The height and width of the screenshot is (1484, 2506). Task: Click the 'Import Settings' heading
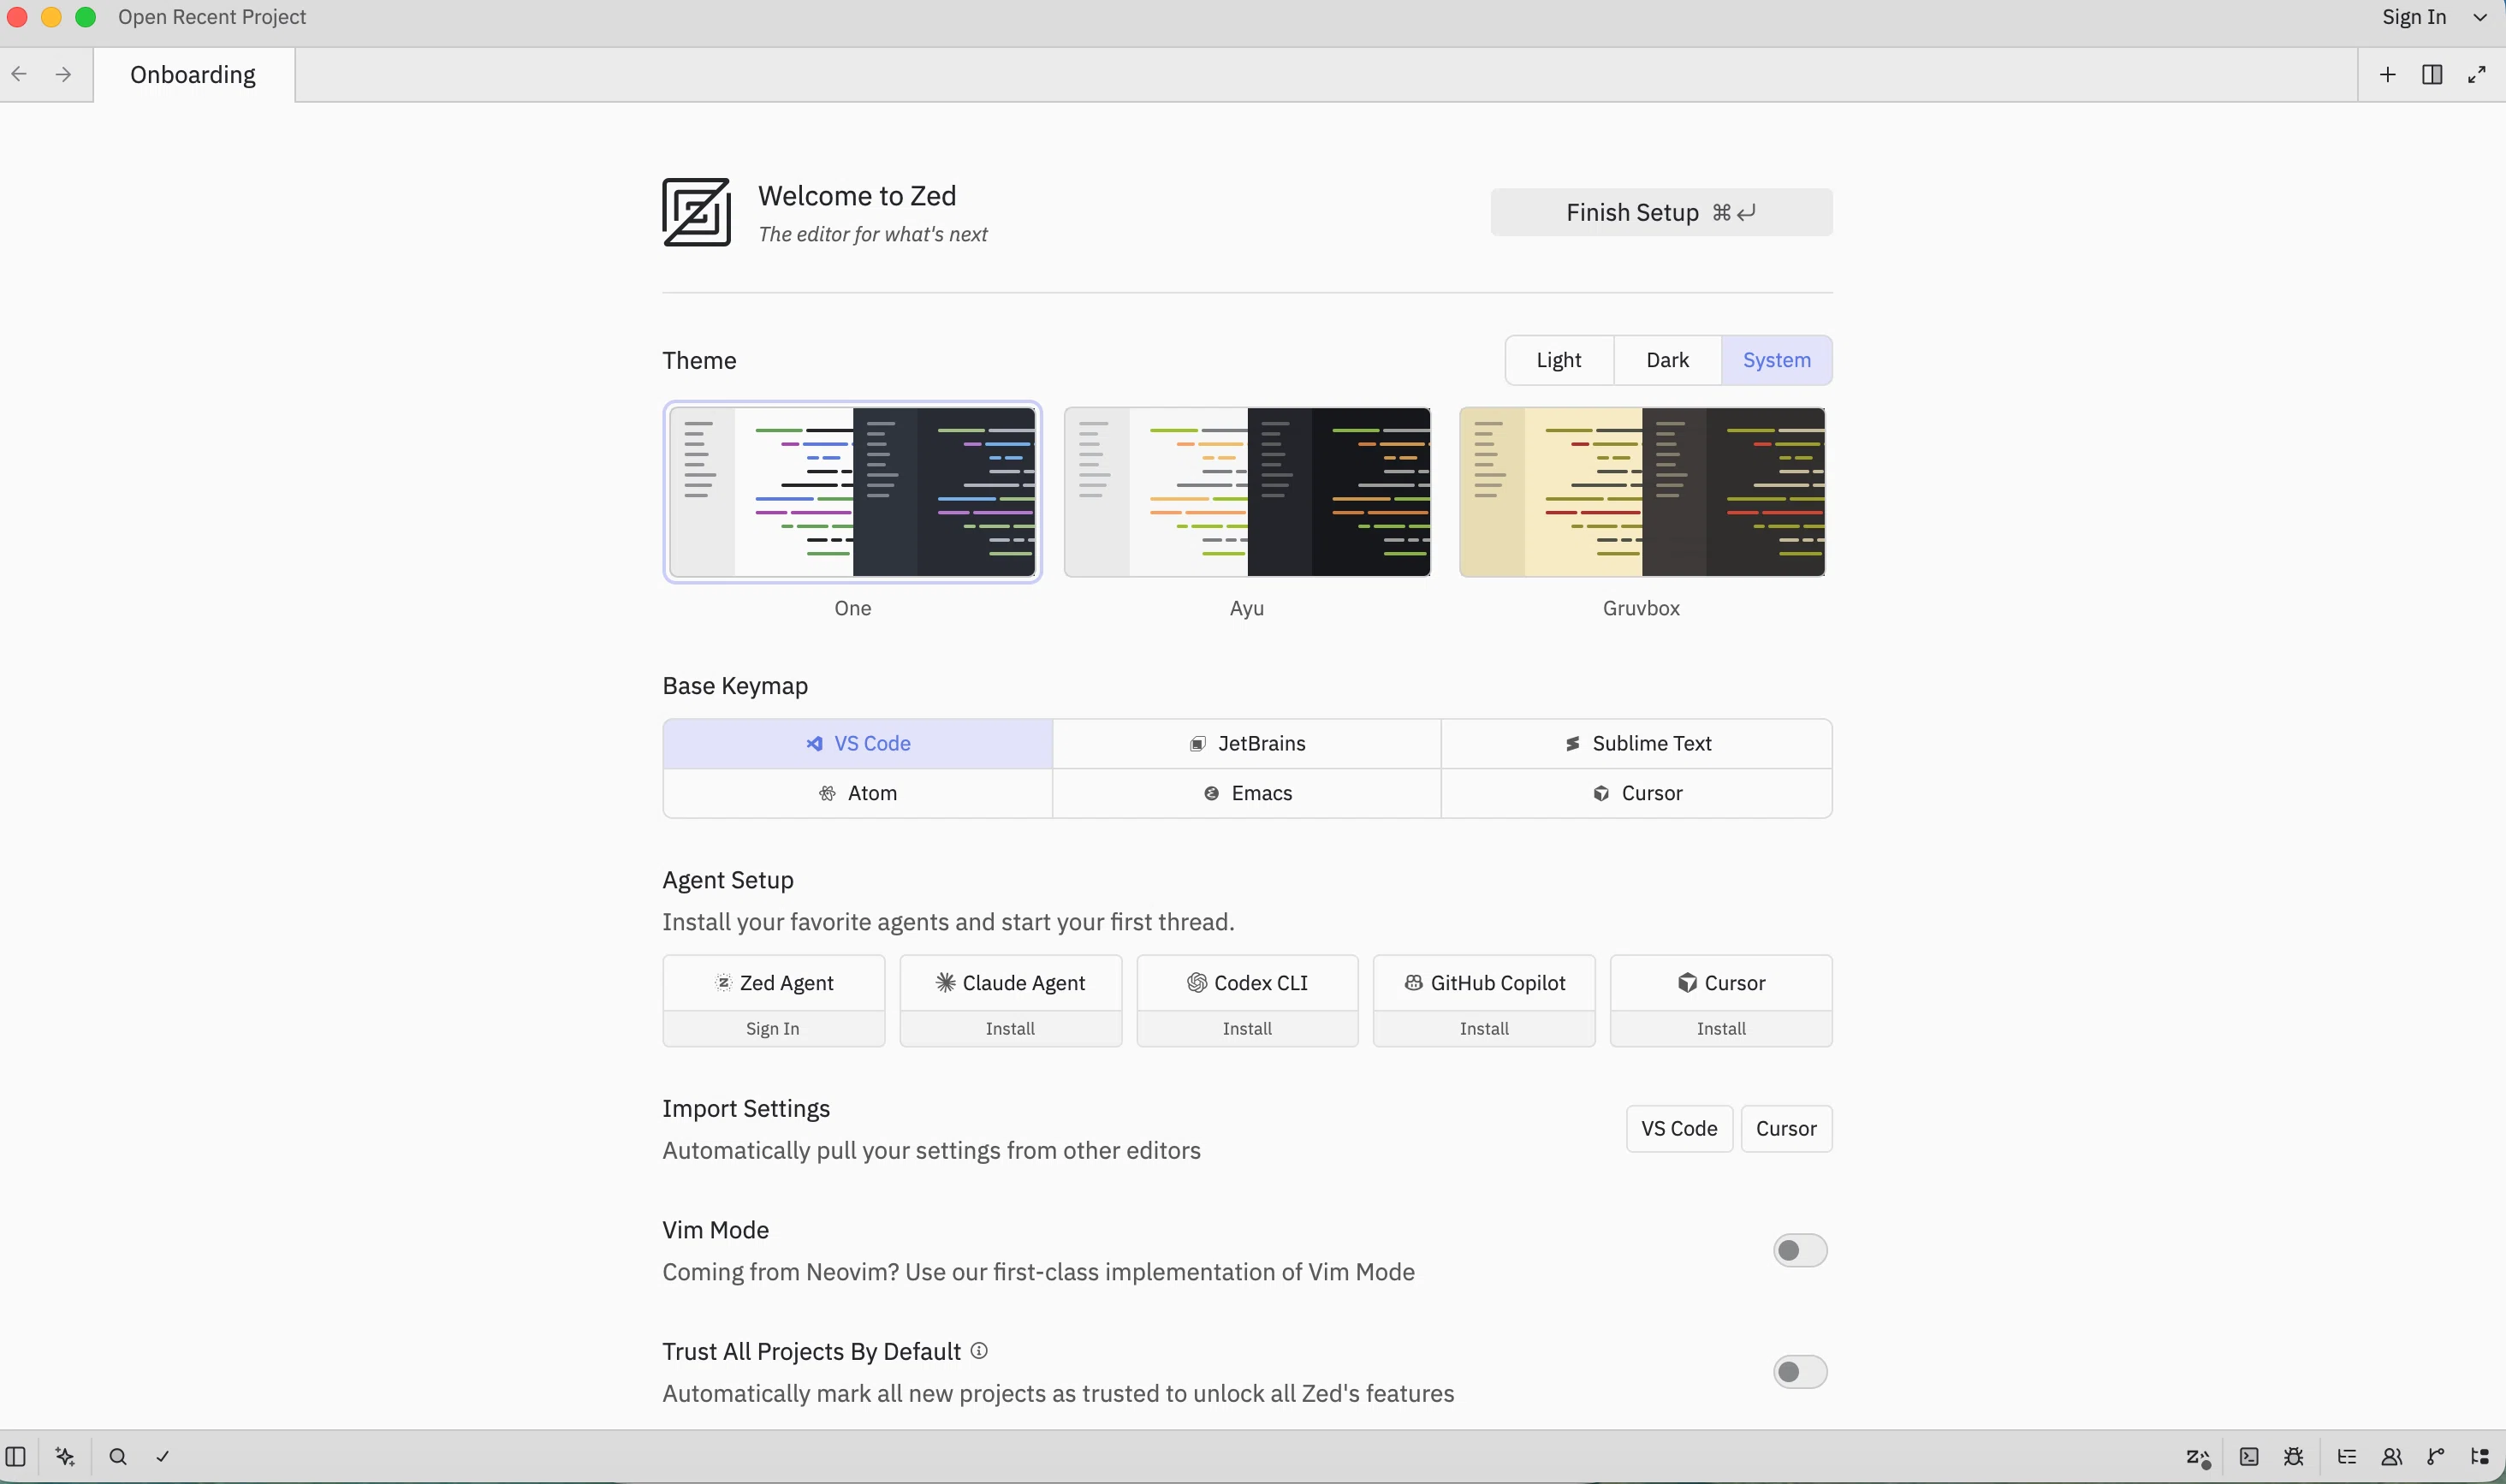[746, 1108]
